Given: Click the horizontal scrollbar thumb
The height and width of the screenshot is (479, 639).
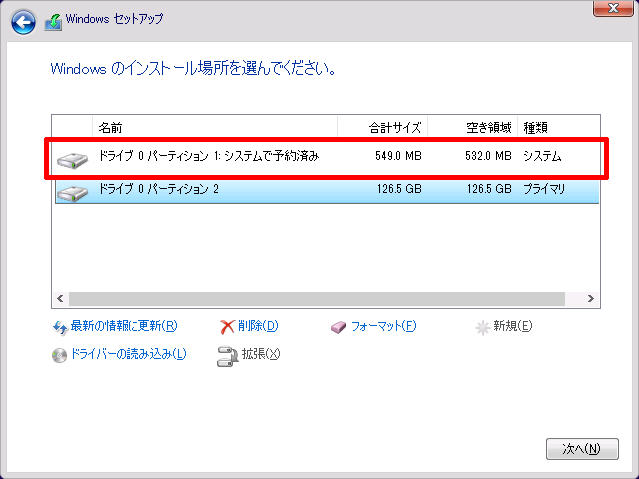Looking at the screenshot, I should pos(317,298).
